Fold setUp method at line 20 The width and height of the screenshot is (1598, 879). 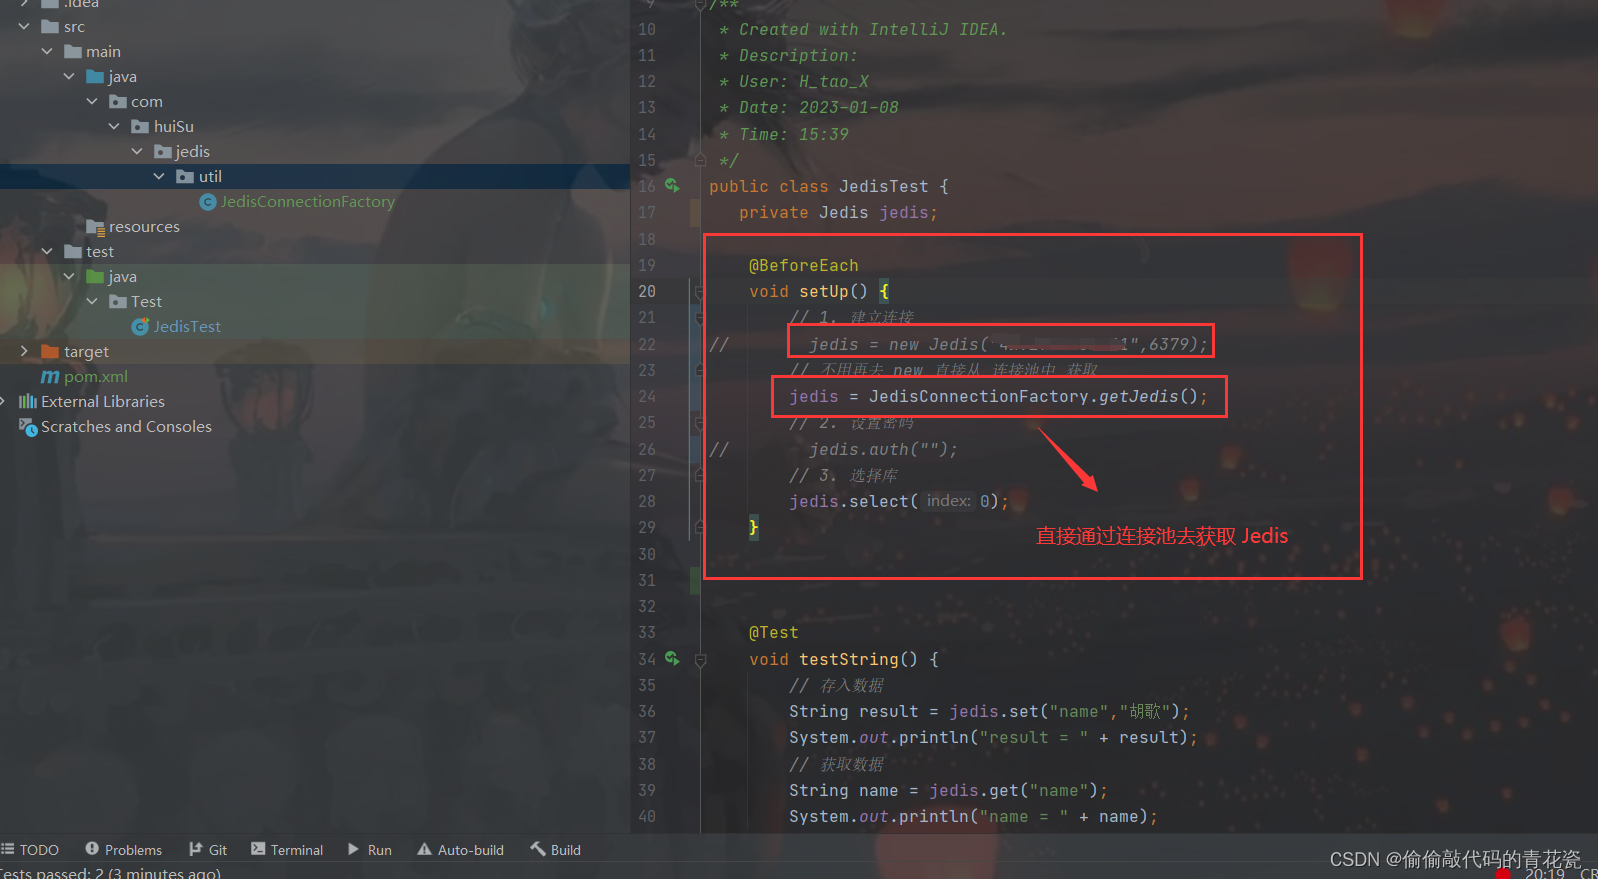(699, 292)
